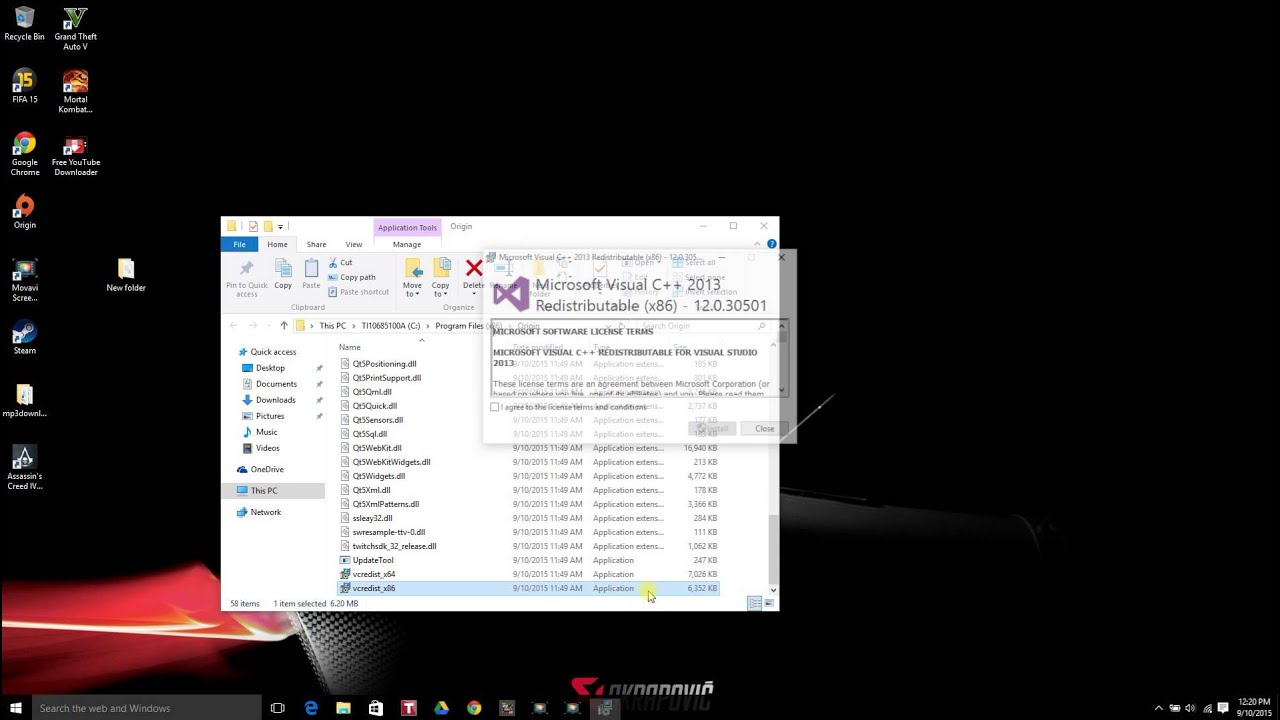Select the Steam desktop shortcut
Image resolution: width=1280 pixels, height=720 pixels.
pyautogui.click(x=24, y=338)
